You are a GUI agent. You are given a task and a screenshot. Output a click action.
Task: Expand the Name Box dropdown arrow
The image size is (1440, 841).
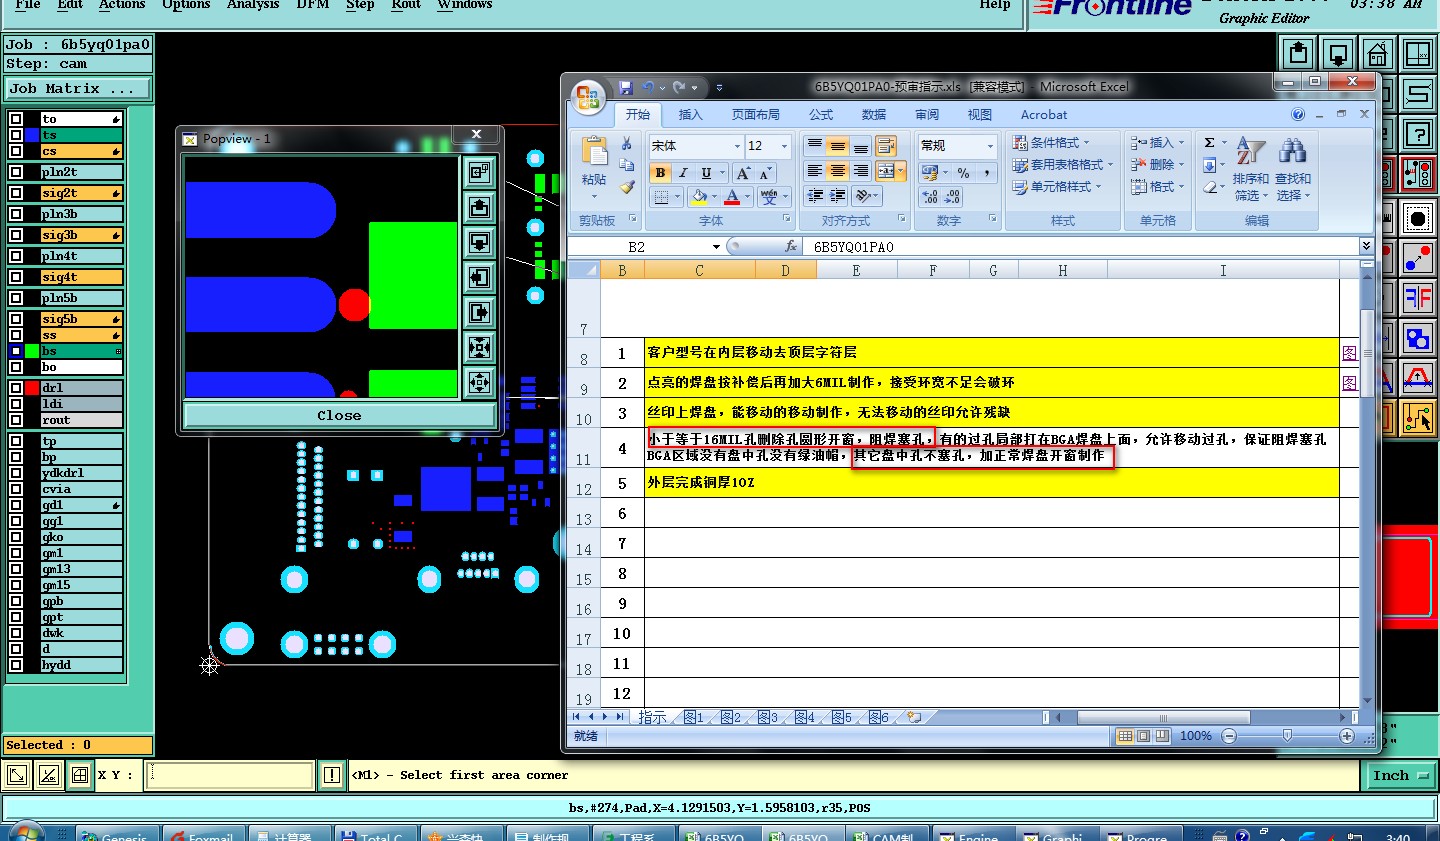[716, 247]
